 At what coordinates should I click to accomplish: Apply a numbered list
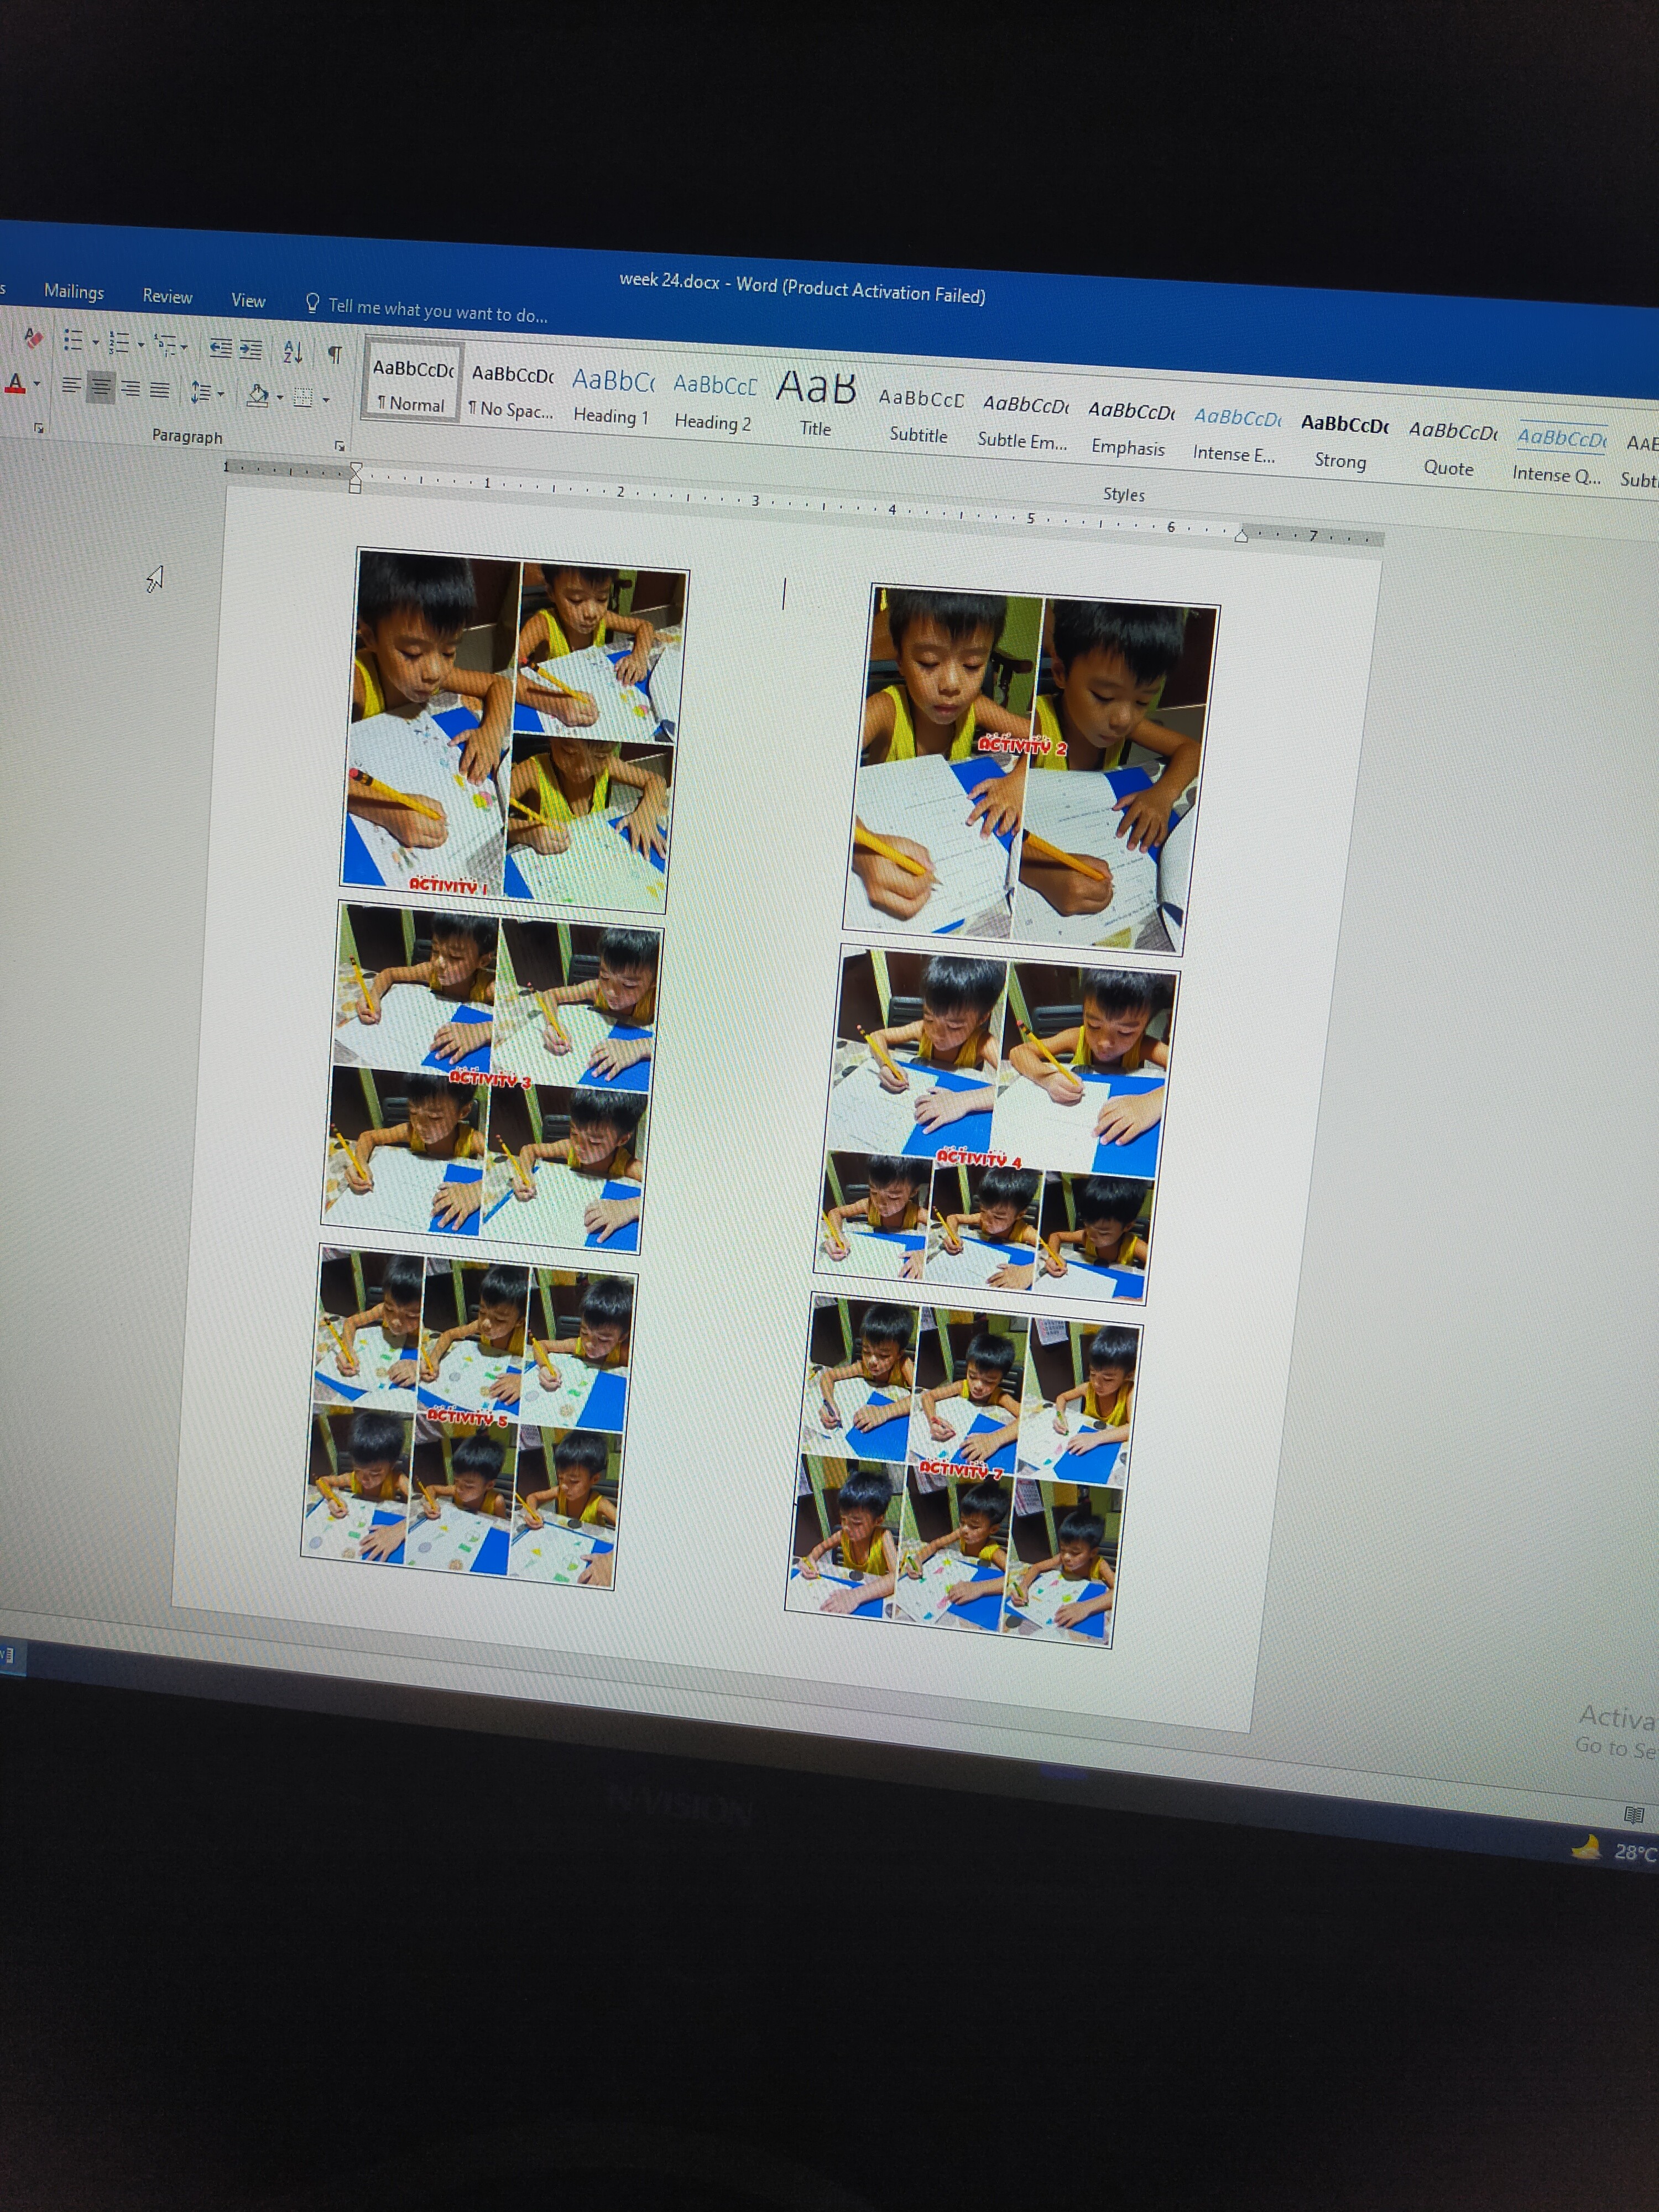(x=119, y=343)
